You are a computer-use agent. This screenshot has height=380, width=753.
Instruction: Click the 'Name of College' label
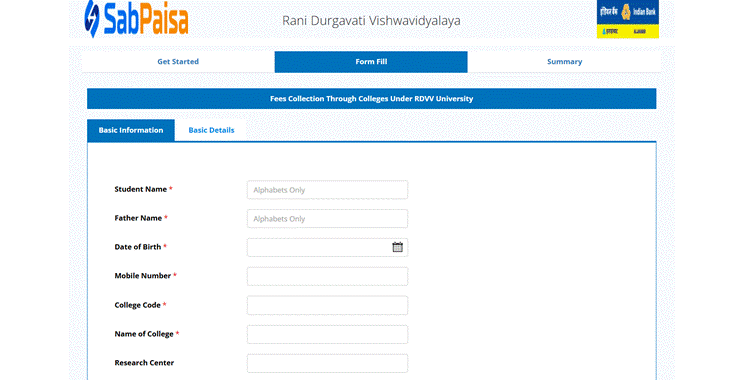click(x=144, y=334)
